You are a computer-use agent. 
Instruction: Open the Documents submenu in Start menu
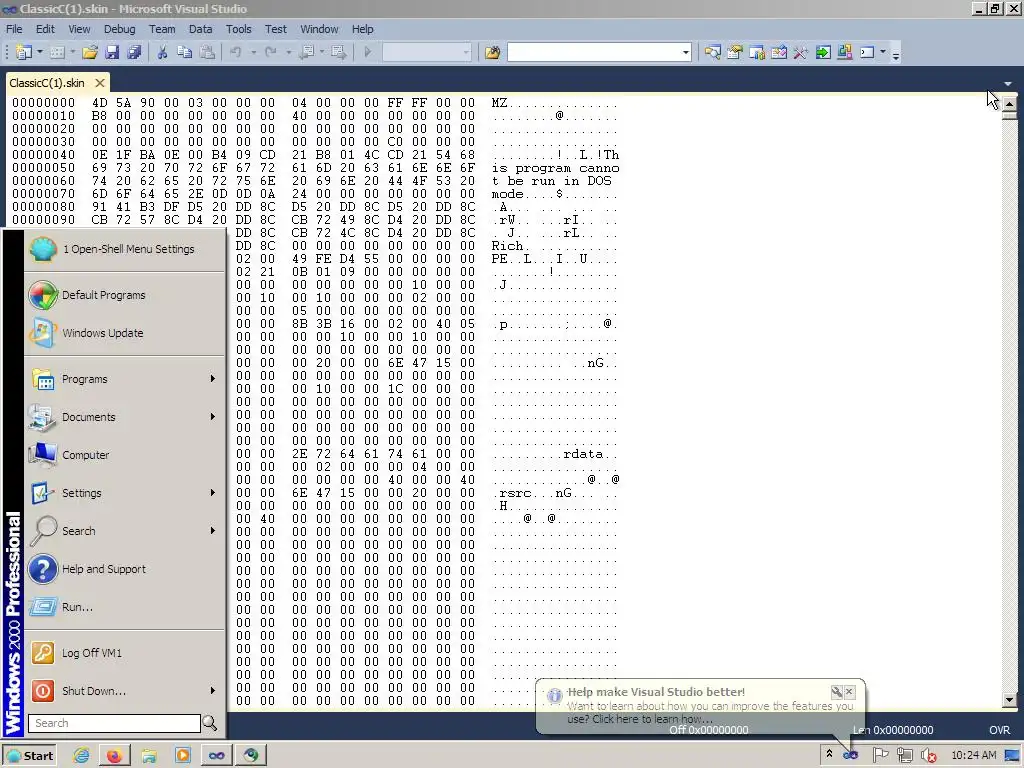click(123, 417)
